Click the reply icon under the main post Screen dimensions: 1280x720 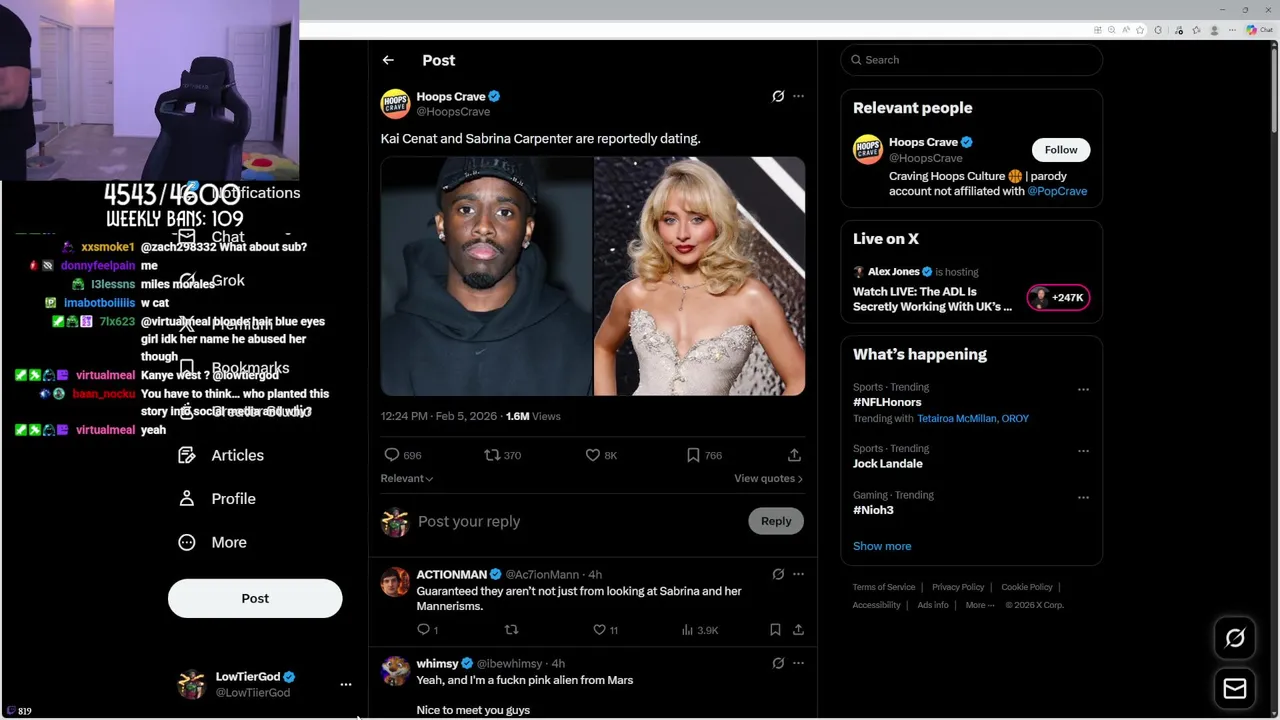(392, 455)
